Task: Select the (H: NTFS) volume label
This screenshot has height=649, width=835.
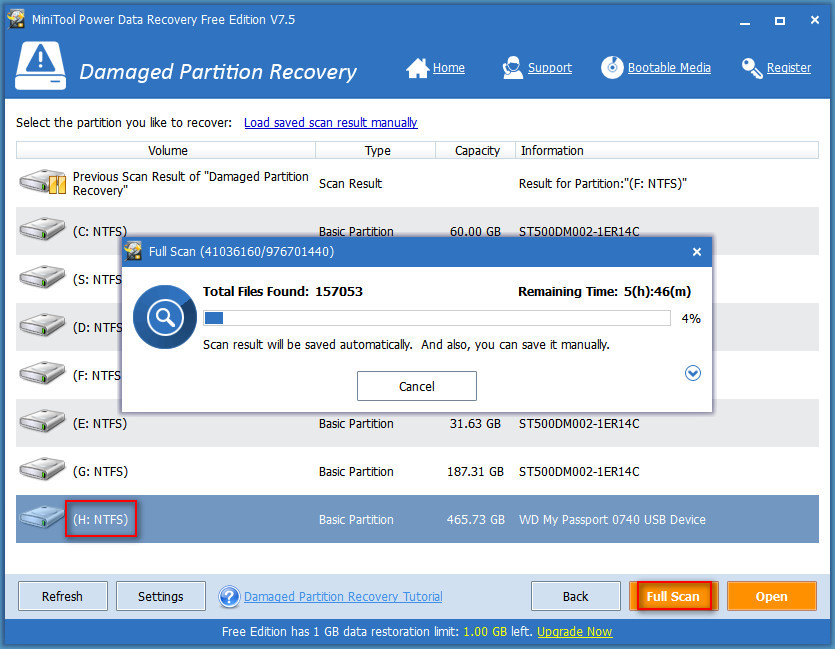Action: [x=100, y=519]
